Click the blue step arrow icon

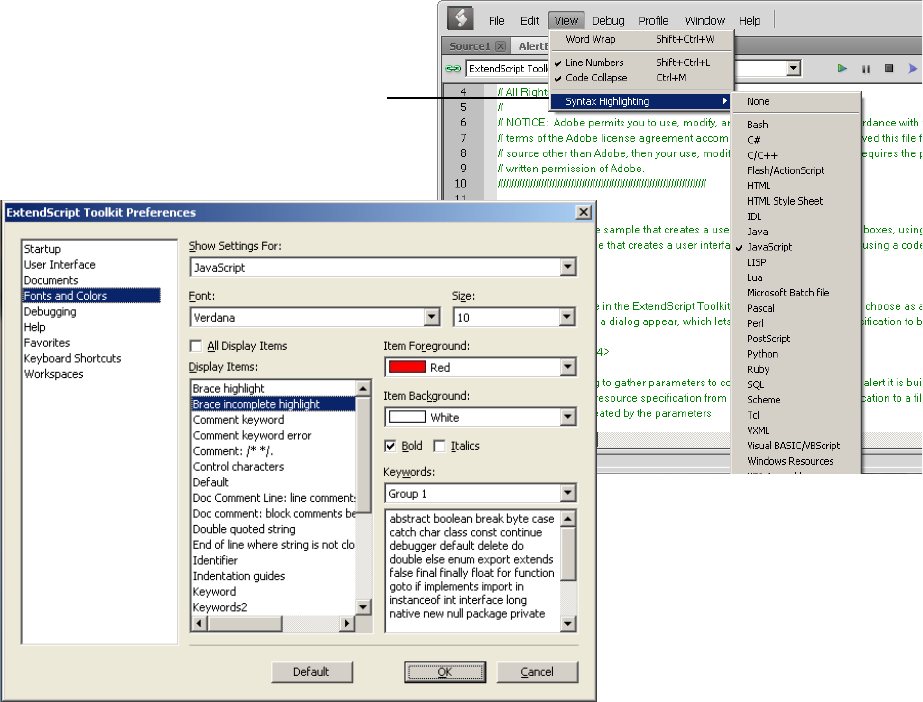[x=912, y=68]
